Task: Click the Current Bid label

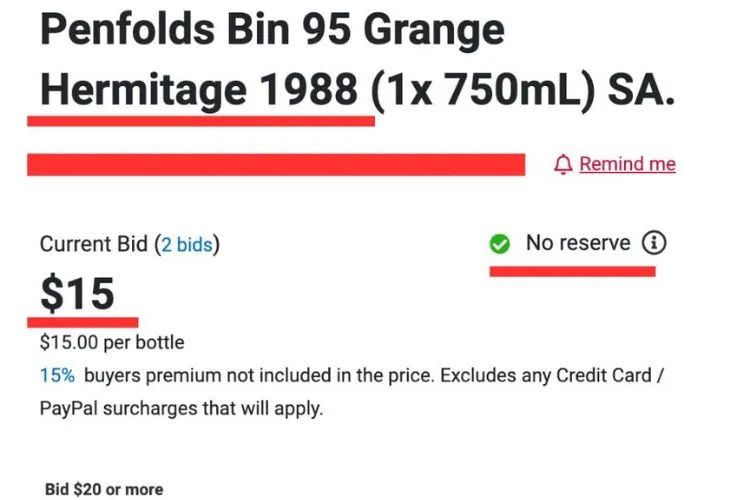Action: 93,243
